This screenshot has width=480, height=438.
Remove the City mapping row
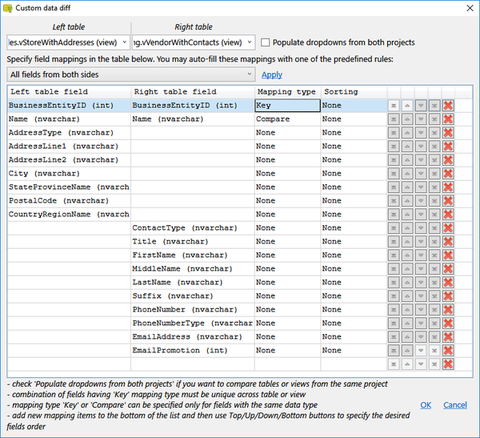pyautogui.click(x=448, y=174)
